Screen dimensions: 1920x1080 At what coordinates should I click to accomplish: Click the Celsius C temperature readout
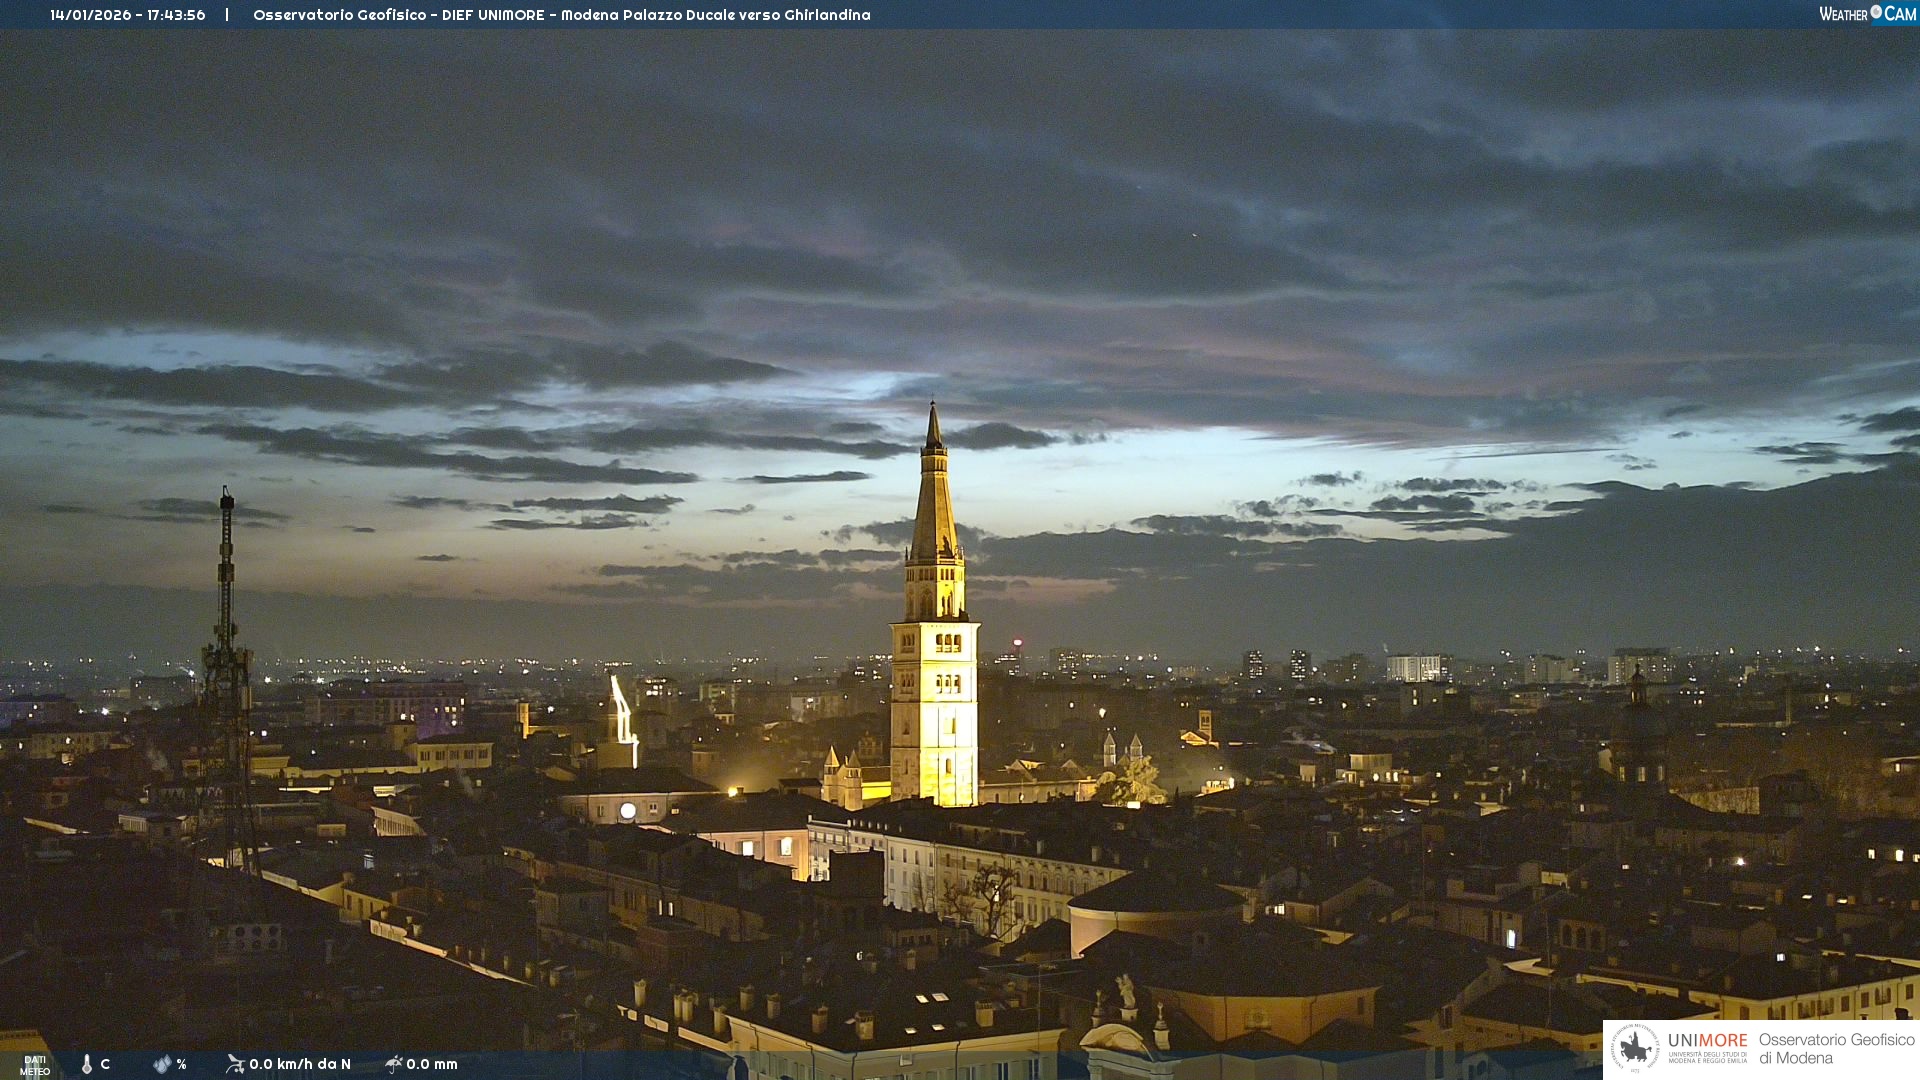(105, 1064)
